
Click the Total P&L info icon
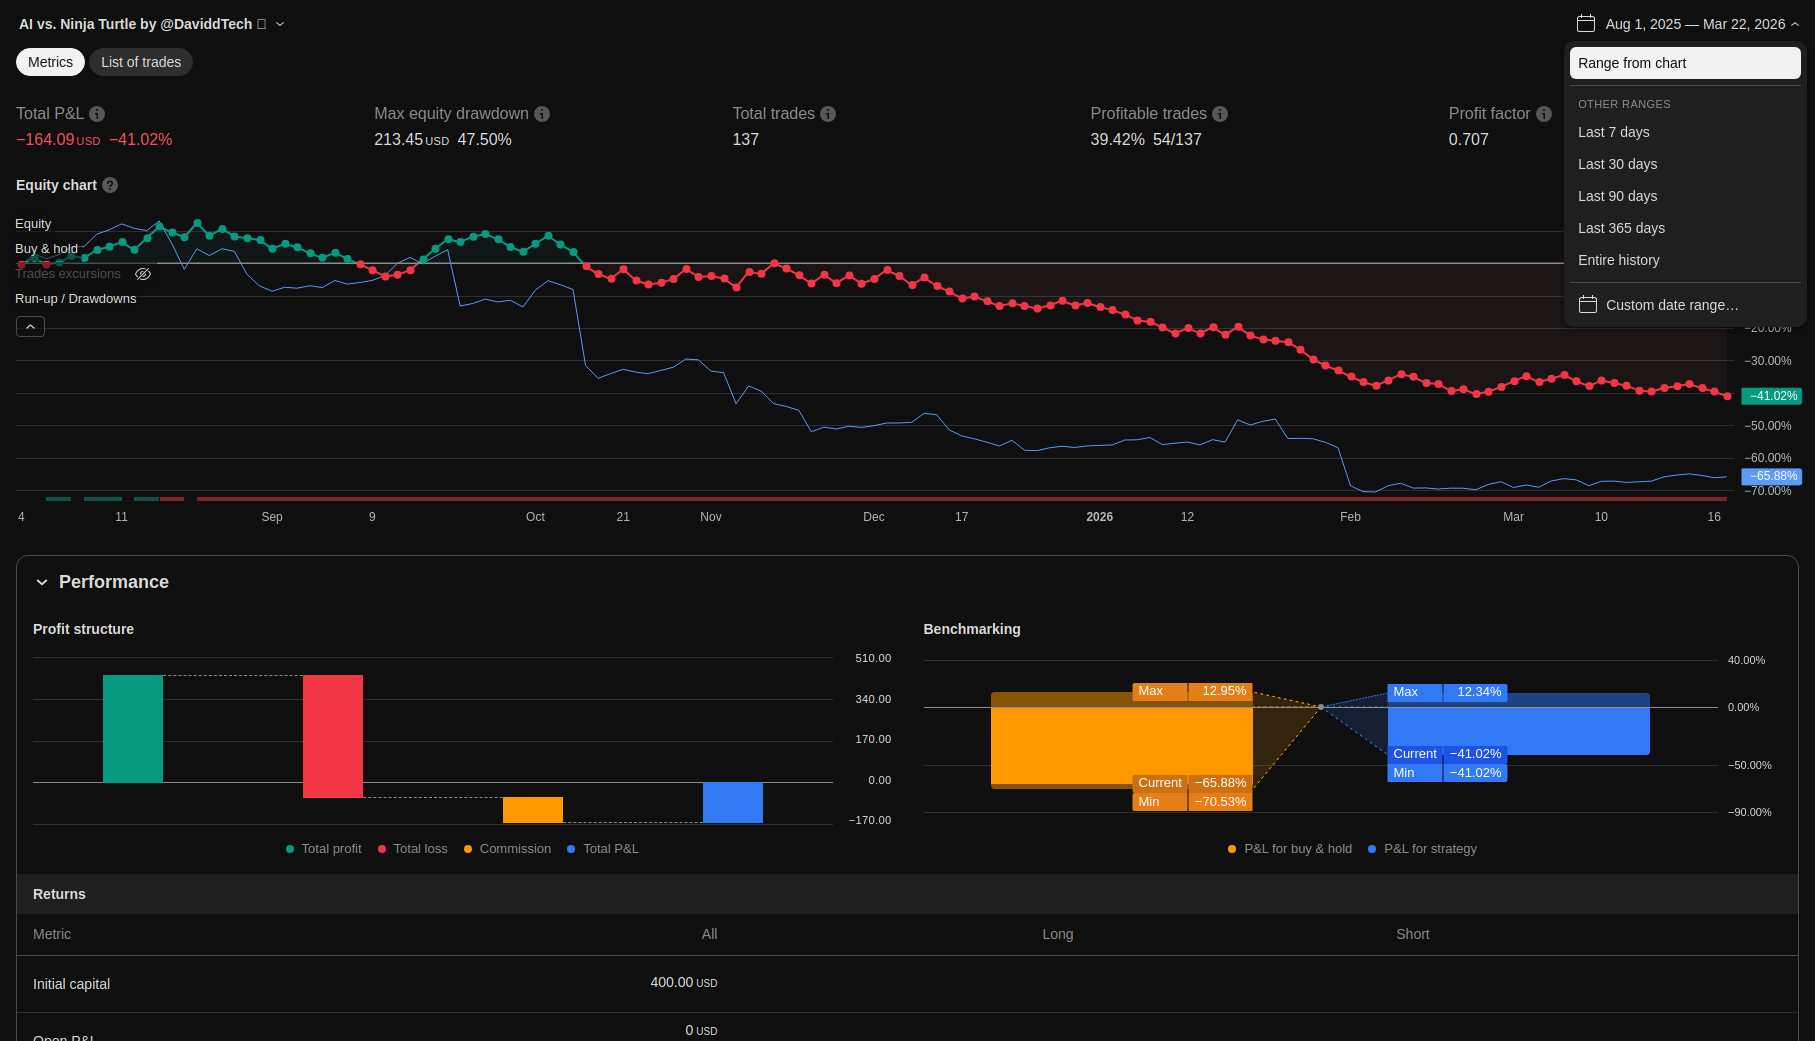pyautogui.click(x=97, y=114)
